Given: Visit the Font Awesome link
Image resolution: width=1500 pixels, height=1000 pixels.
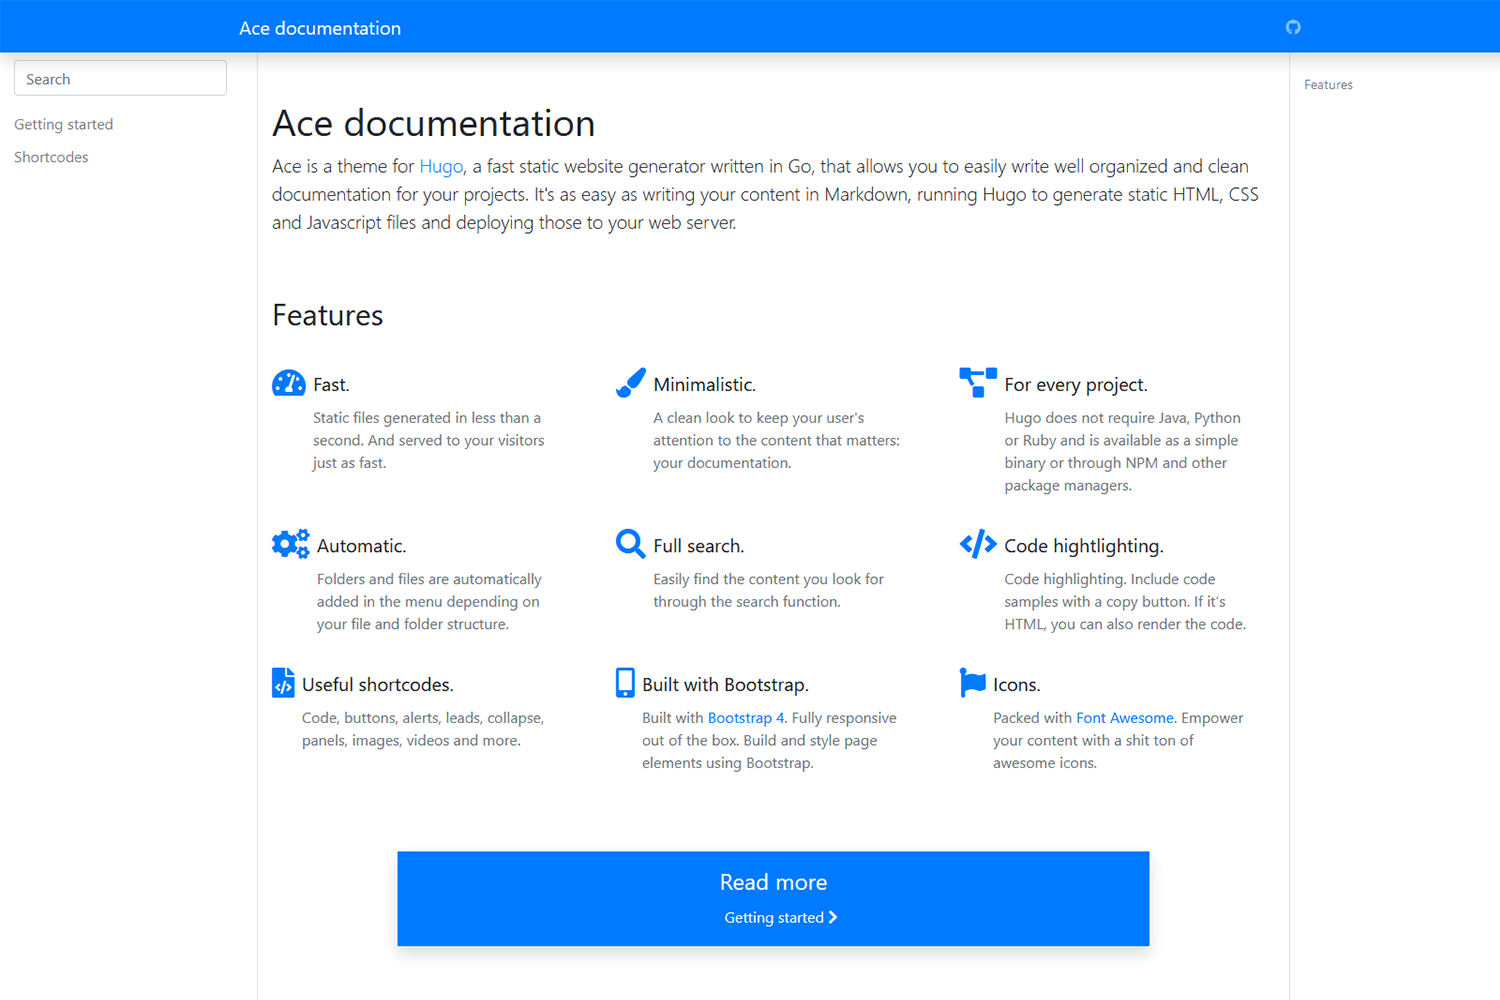Looking at the screenshot, I should [1125, 718].
